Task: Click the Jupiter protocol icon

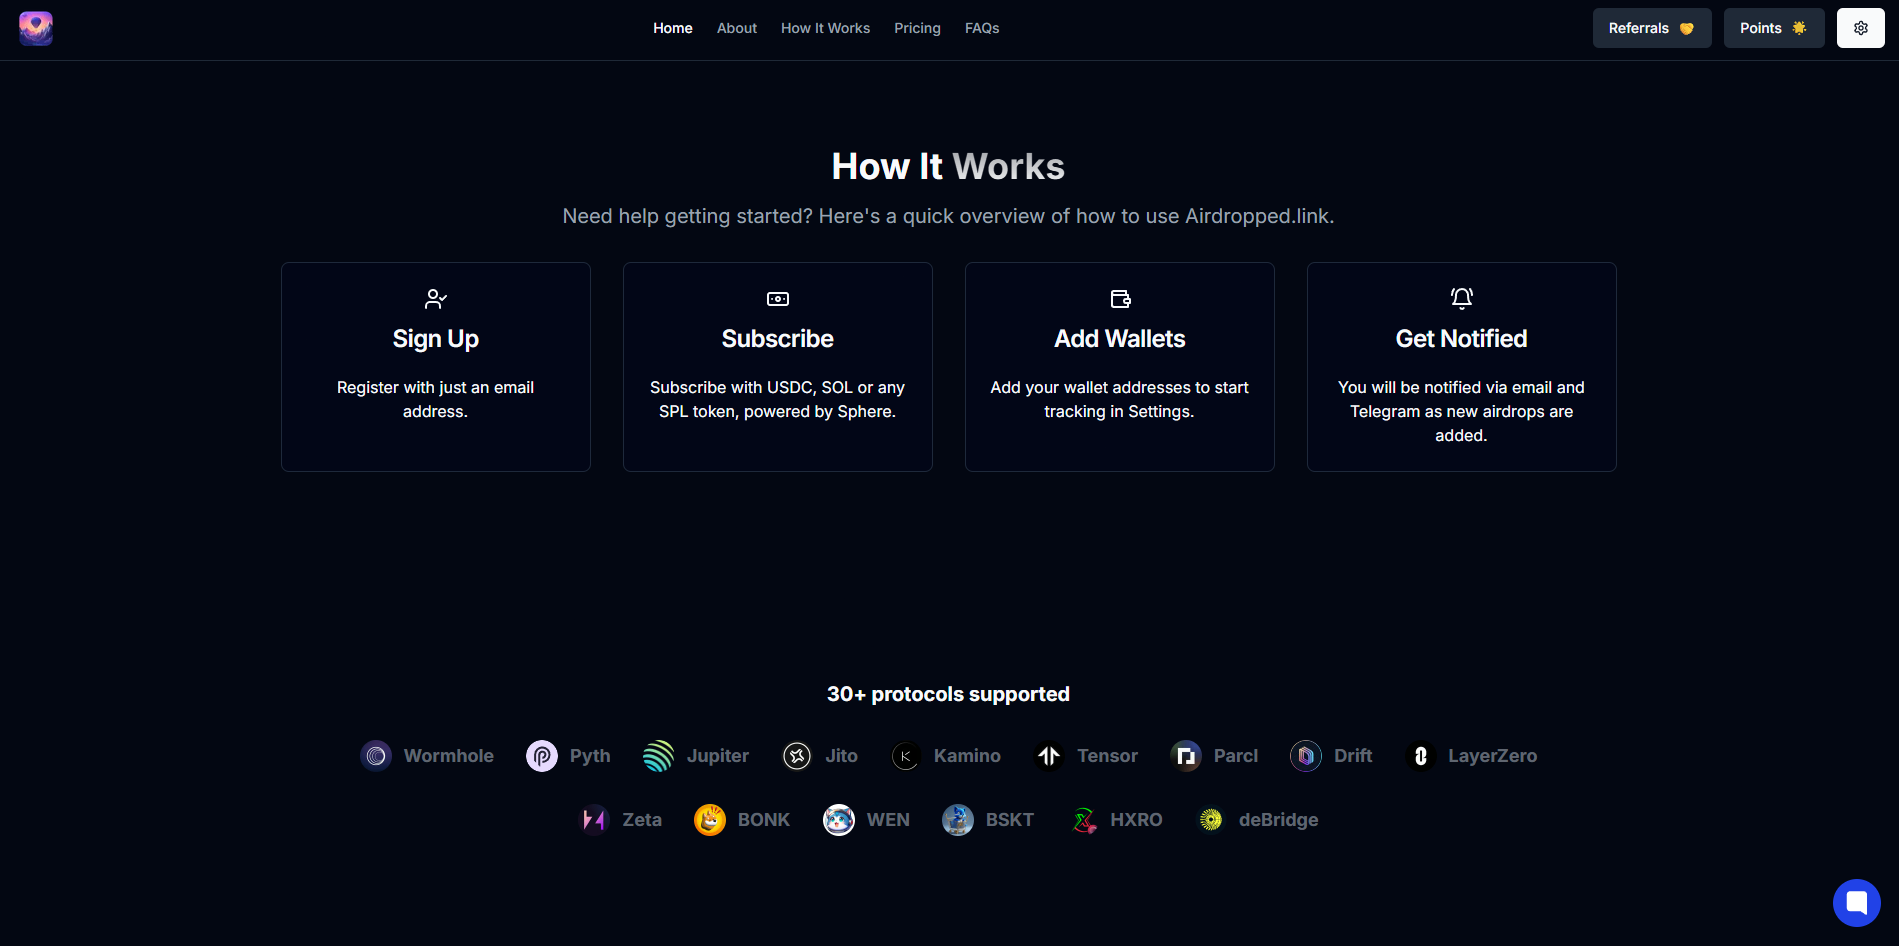Action: click(x=658, y=756)
